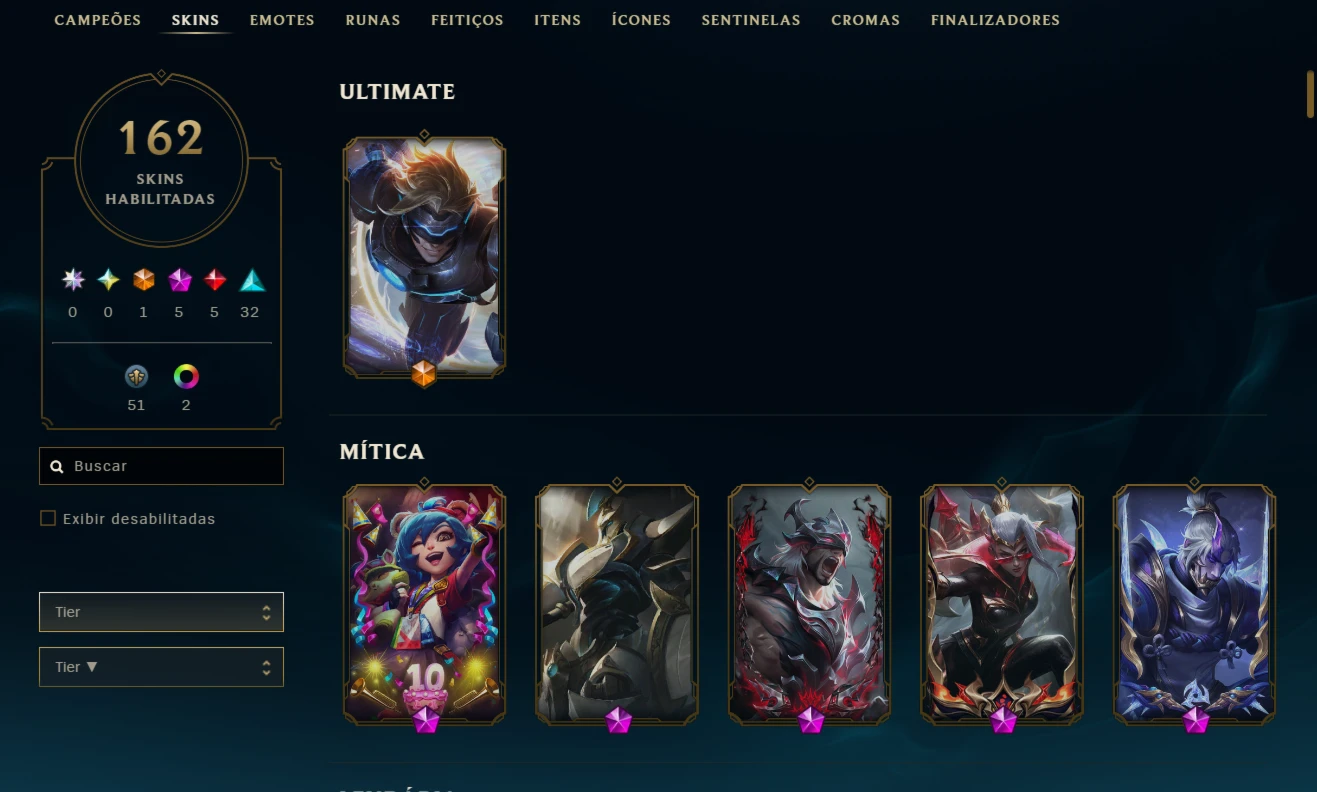Enable the Exibir desabilitadas checkbox

(x=48, y=518)
